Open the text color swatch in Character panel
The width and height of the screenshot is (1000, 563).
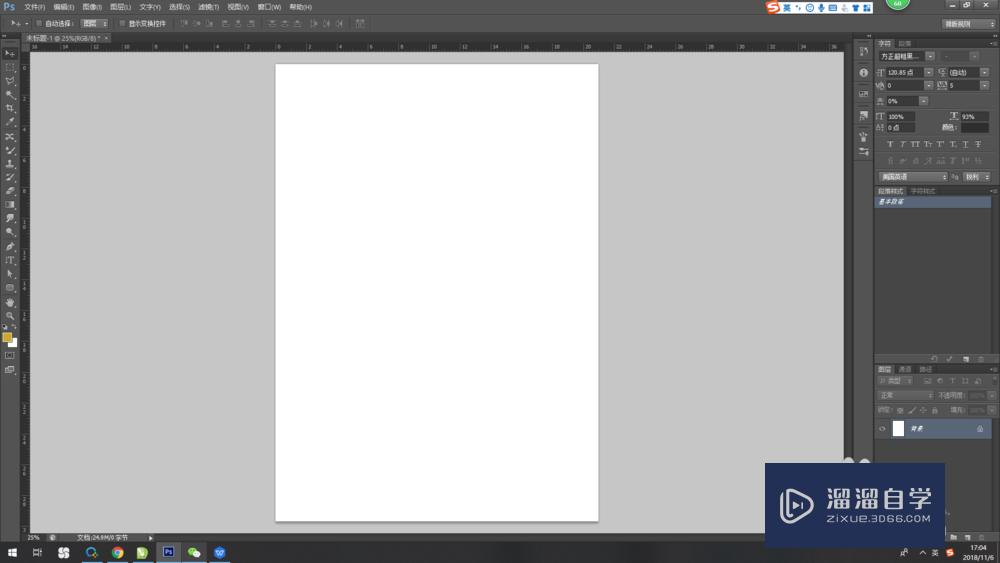tap(975, 128)
